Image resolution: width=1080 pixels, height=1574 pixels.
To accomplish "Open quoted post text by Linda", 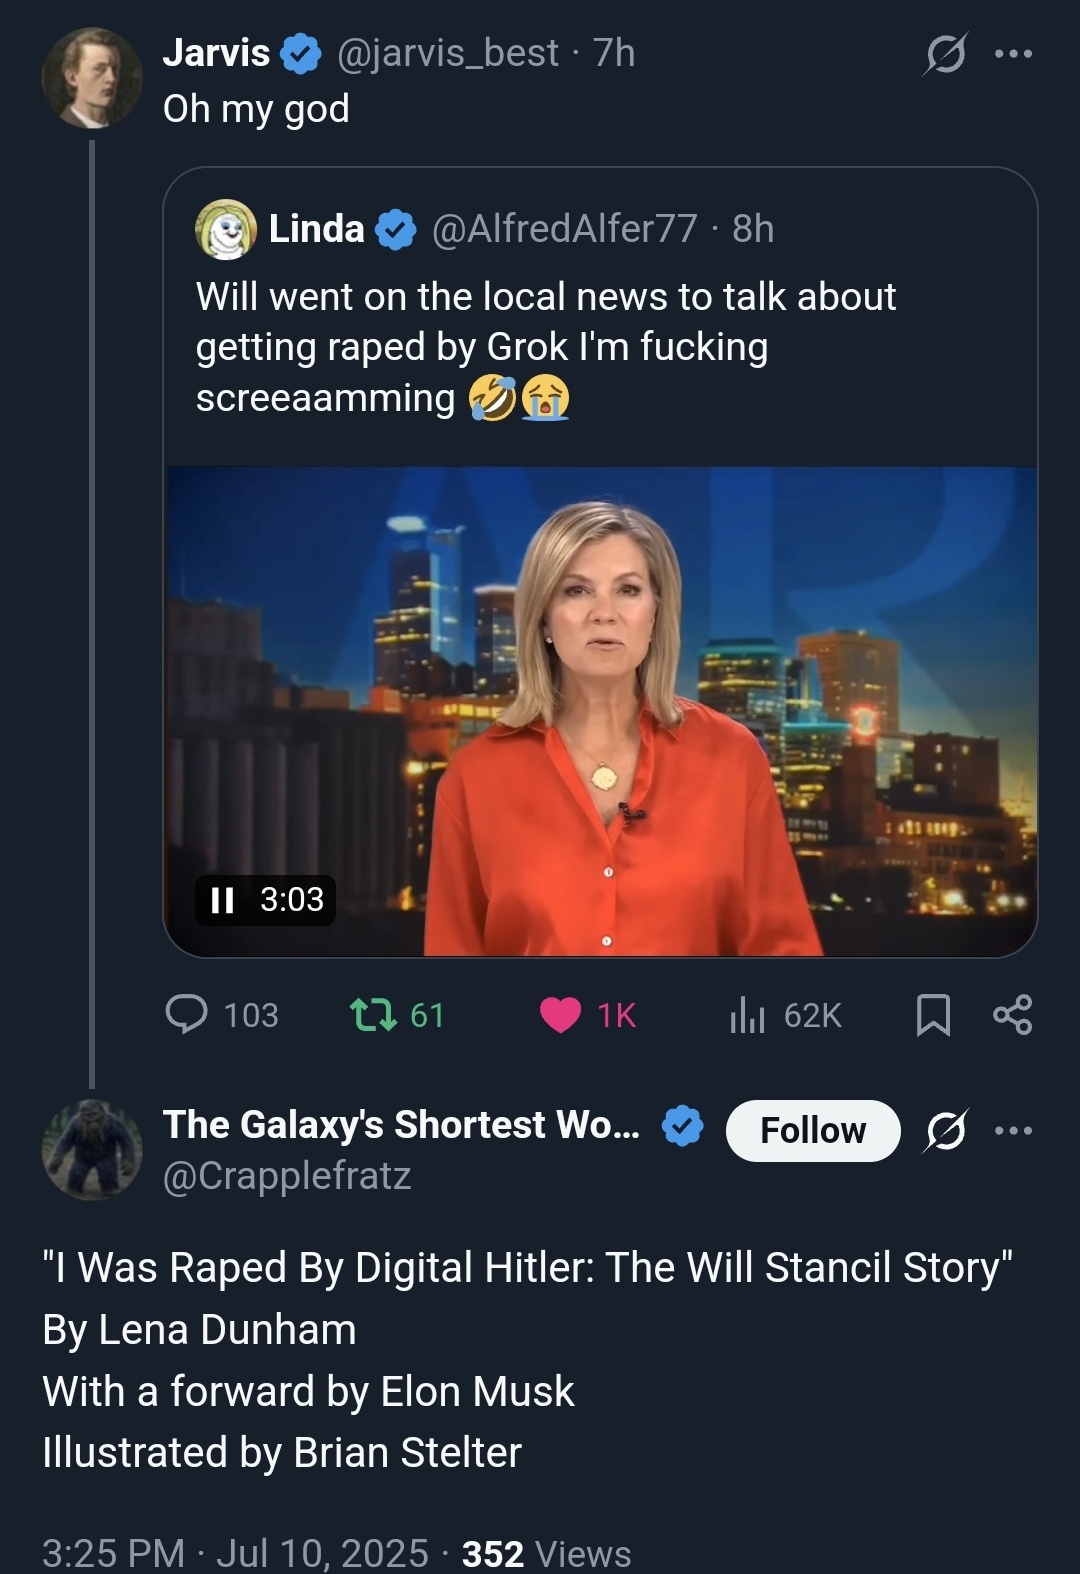I will click(x=546, y=347).
